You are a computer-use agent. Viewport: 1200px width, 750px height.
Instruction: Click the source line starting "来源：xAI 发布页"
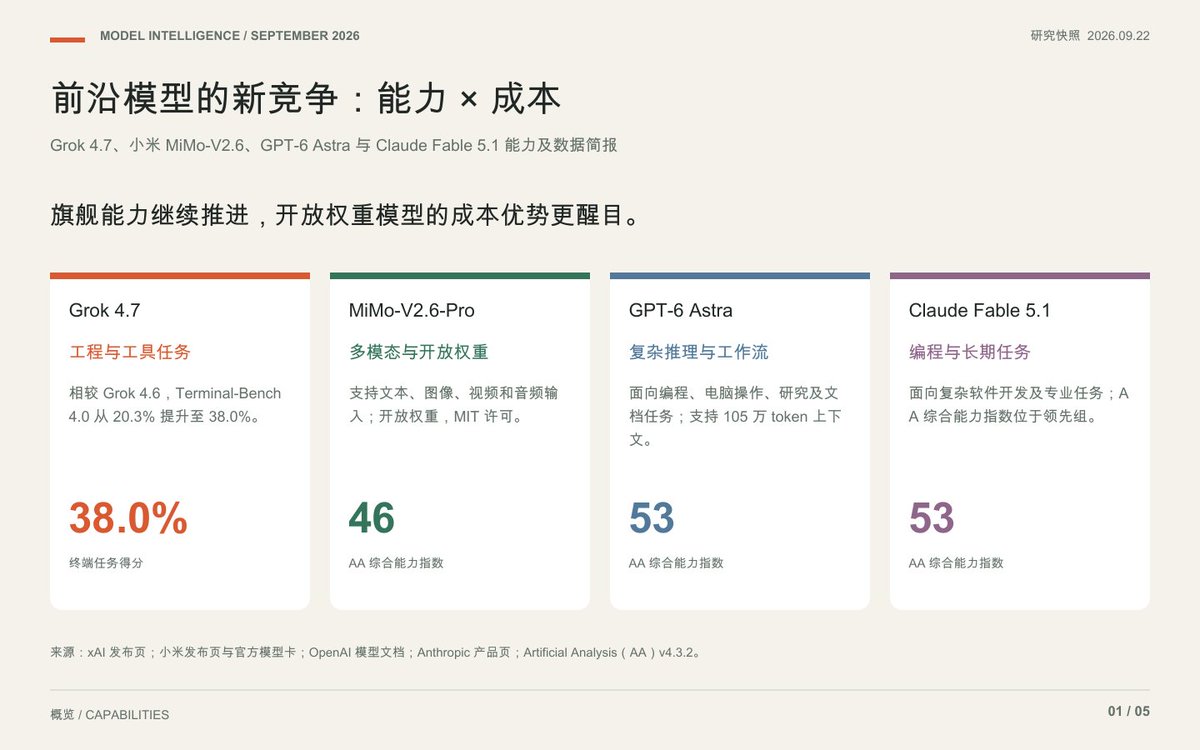[376, 653]
